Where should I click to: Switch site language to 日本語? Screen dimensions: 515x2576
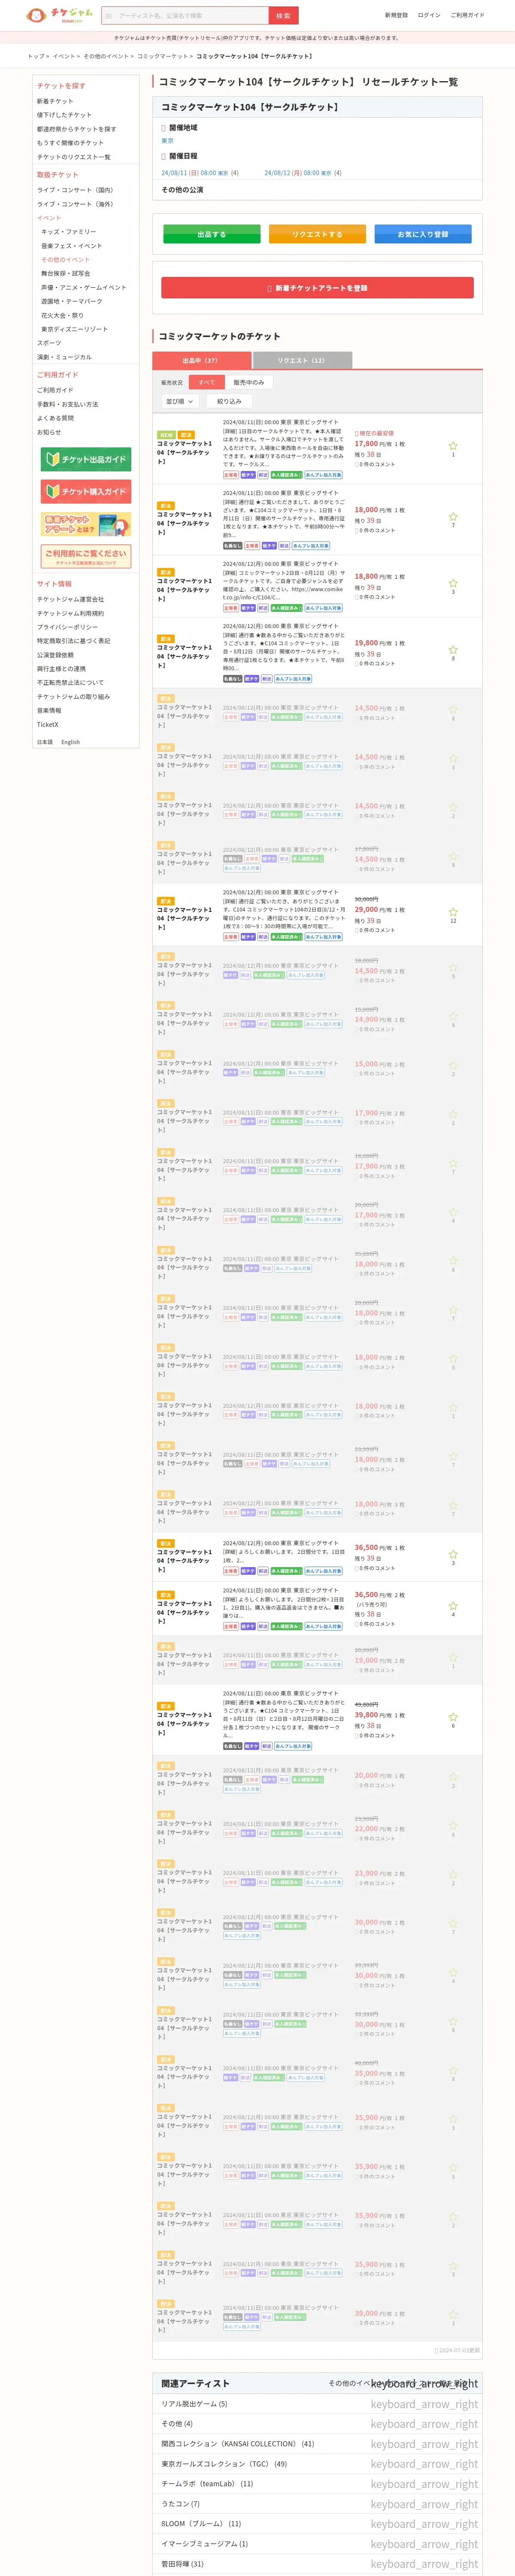pos(45,742)
